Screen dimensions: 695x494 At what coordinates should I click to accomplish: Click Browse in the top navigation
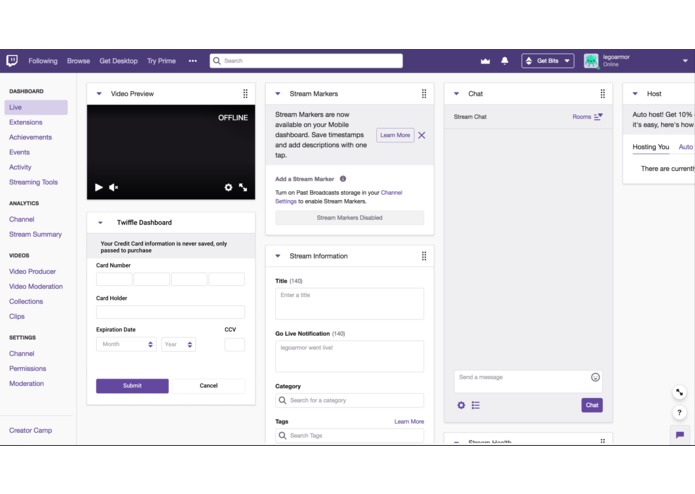(x=78, y=61)
